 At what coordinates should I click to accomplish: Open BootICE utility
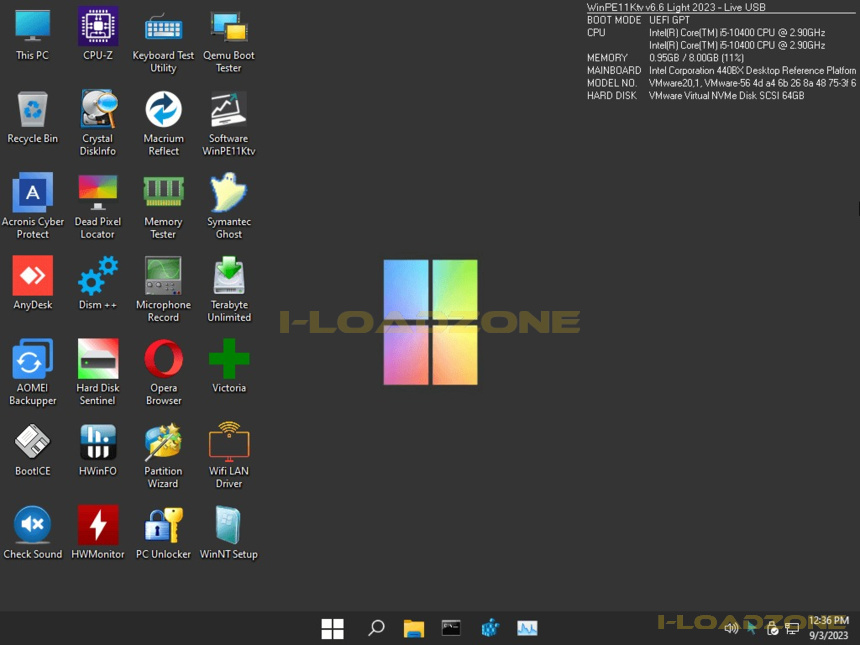pos(32,450)
